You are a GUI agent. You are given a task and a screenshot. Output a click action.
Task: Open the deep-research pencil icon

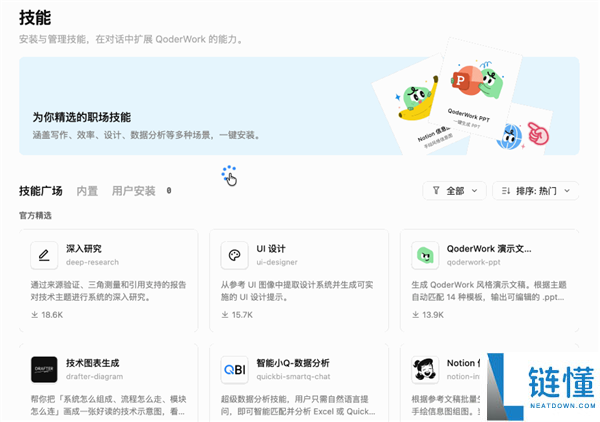tap(44, 255)
